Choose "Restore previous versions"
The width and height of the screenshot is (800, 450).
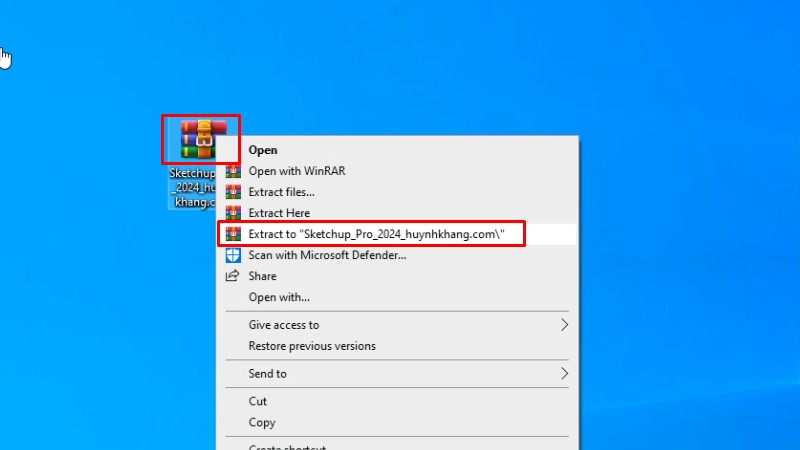312,346
